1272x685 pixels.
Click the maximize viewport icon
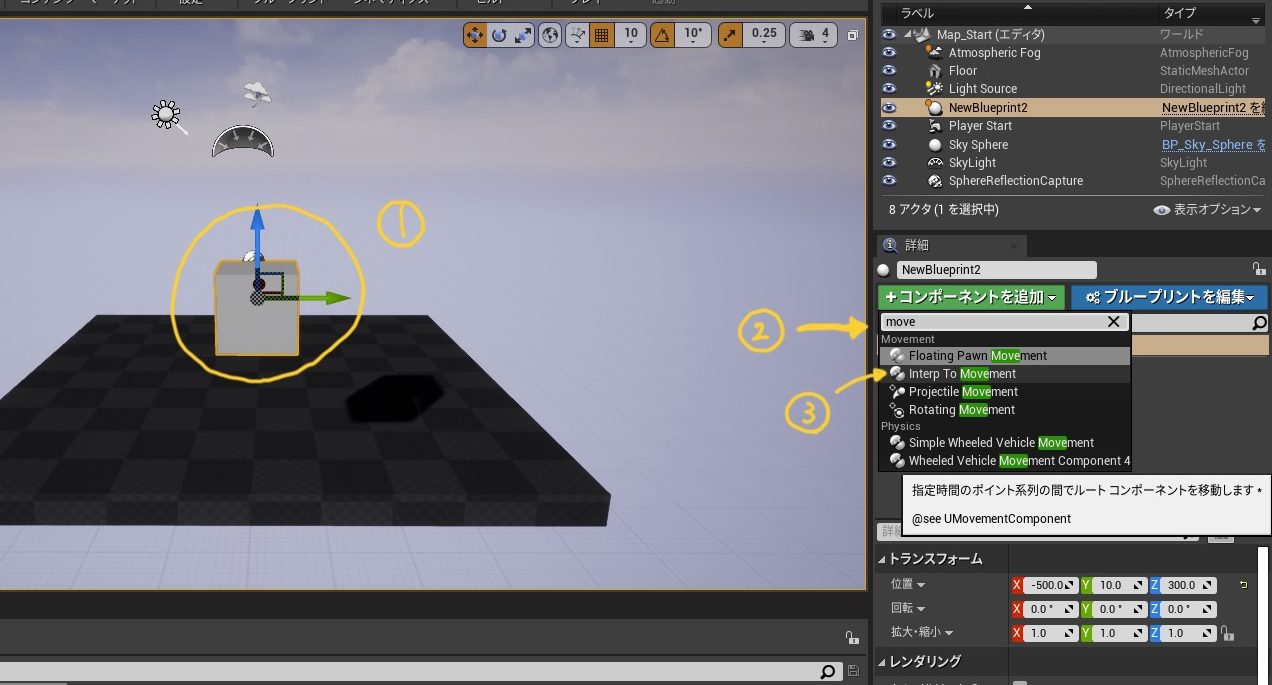coord(853,35)
